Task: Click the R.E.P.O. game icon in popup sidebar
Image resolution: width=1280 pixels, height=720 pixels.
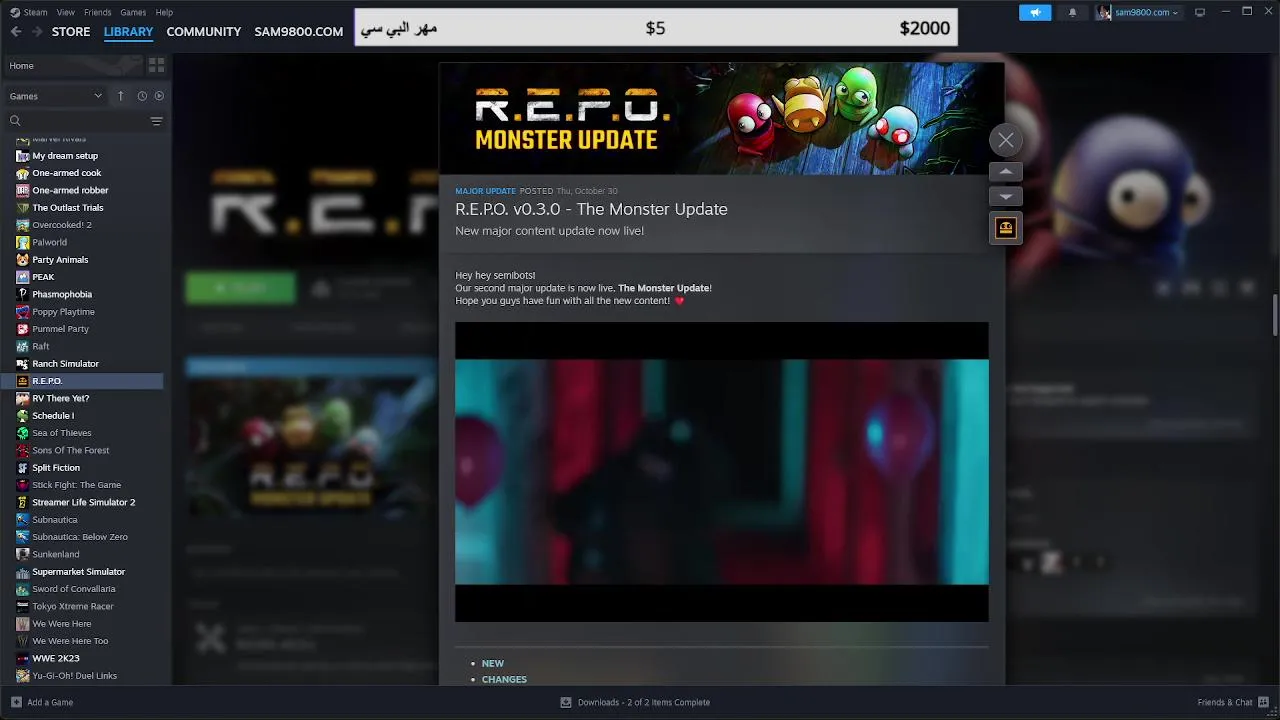Action: coord(1006,228)
